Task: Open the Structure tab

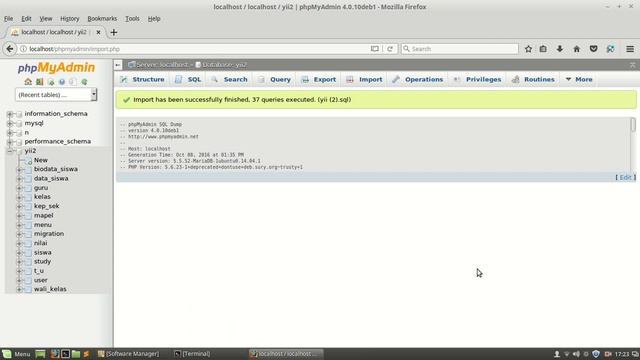Action: [x=142, y=80]
